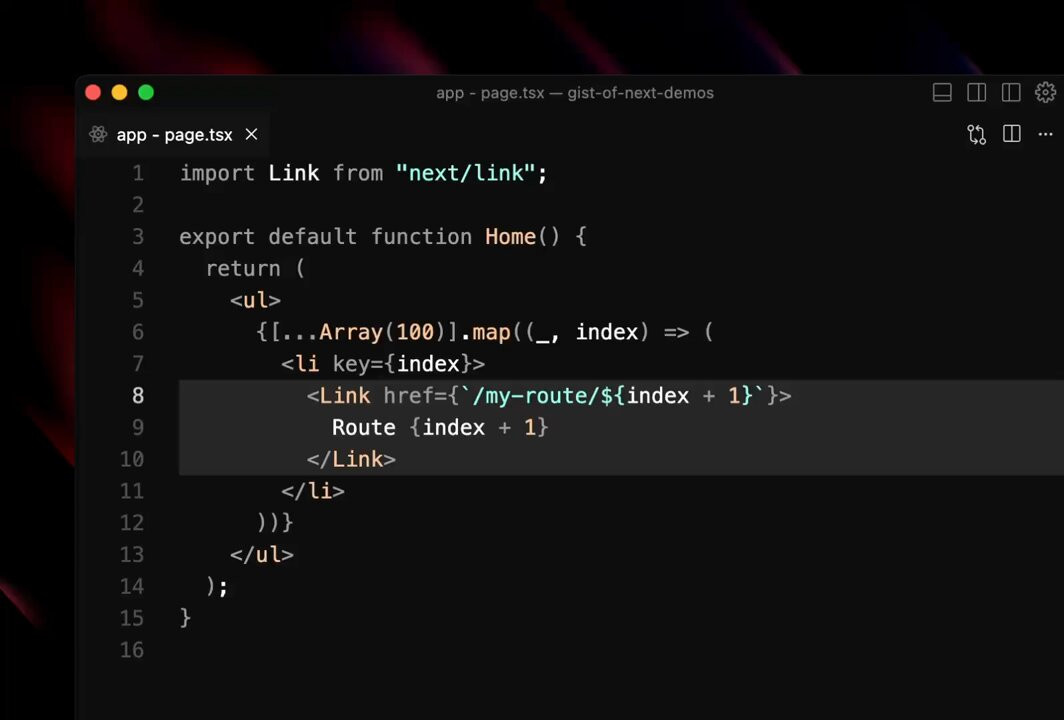Open the customize layout gear icon
The image size is (1064, 720).
click(x=1045, y=92)
